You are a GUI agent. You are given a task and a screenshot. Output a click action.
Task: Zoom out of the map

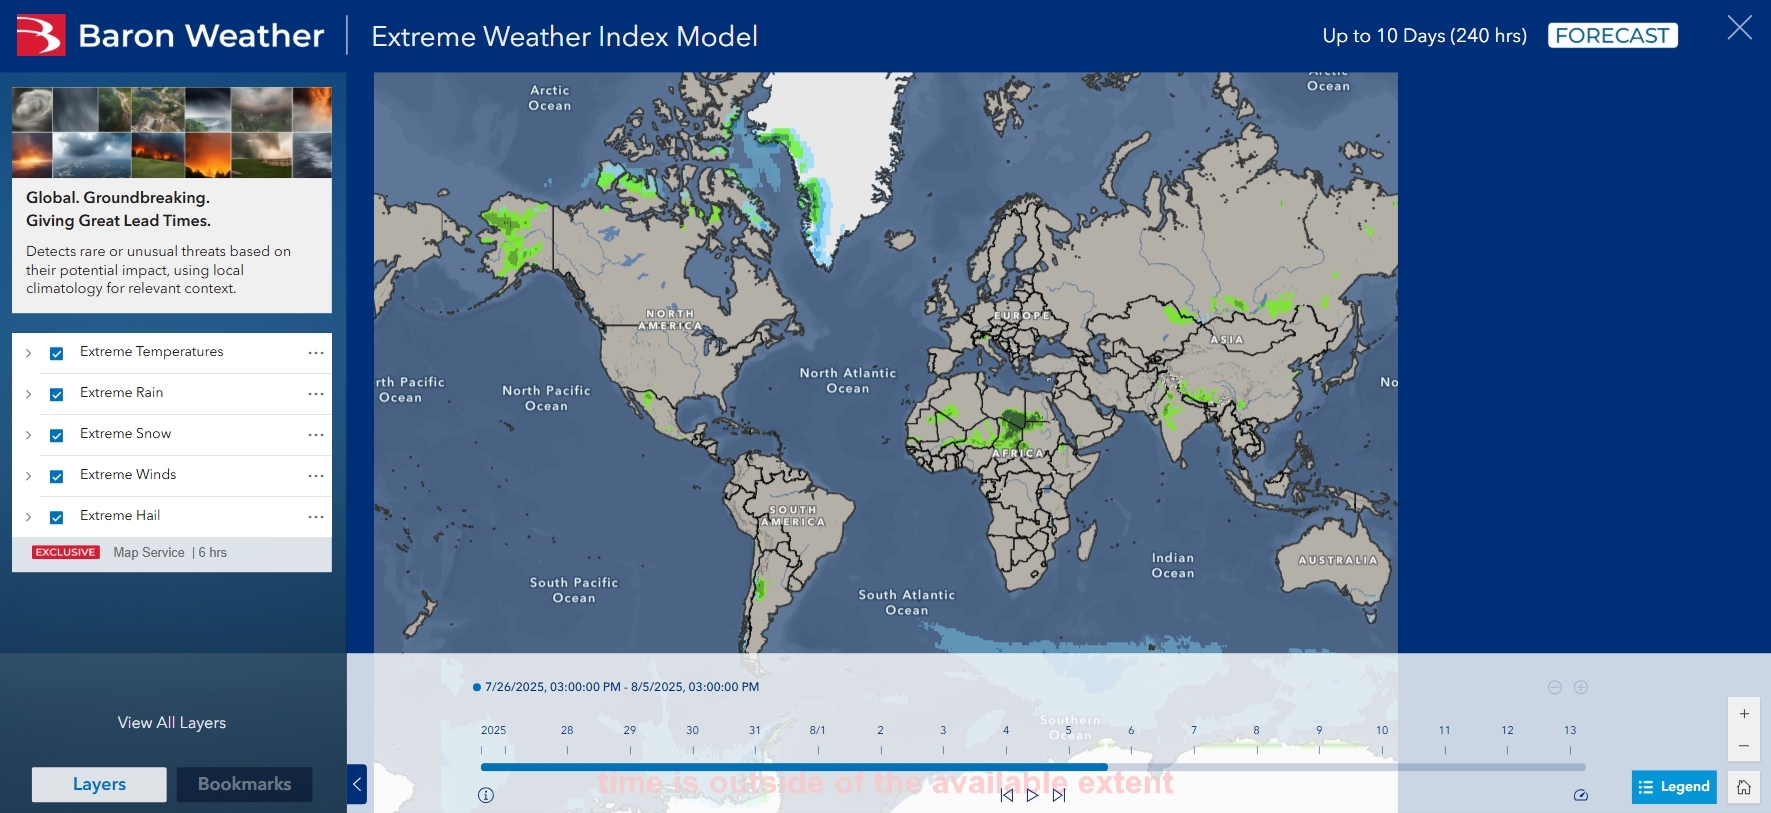[x=1743, y=746]
